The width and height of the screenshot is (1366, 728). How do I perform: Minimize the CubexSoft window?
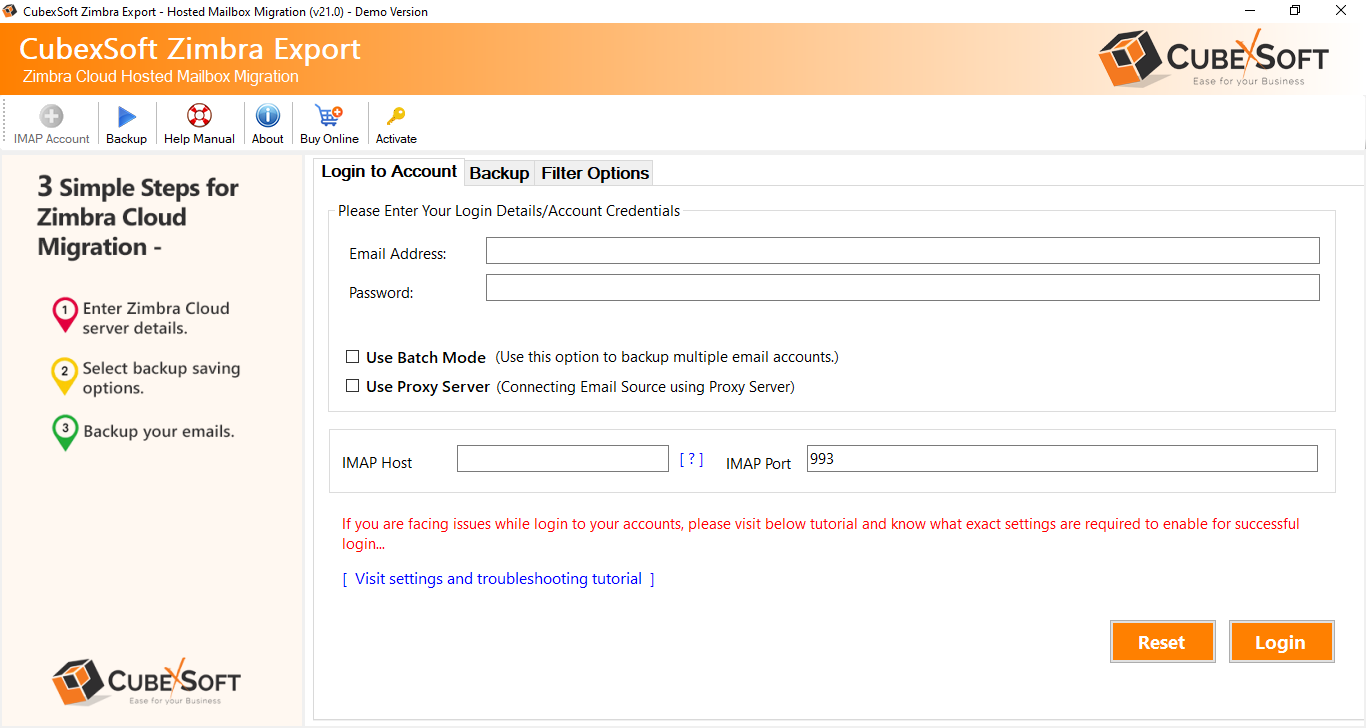[1248, 11]
